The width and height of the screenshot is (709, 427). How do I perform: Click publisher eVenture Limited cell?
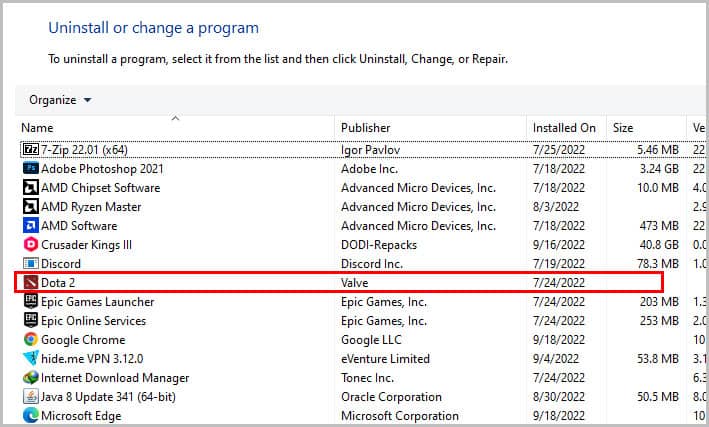click(385, 358)
